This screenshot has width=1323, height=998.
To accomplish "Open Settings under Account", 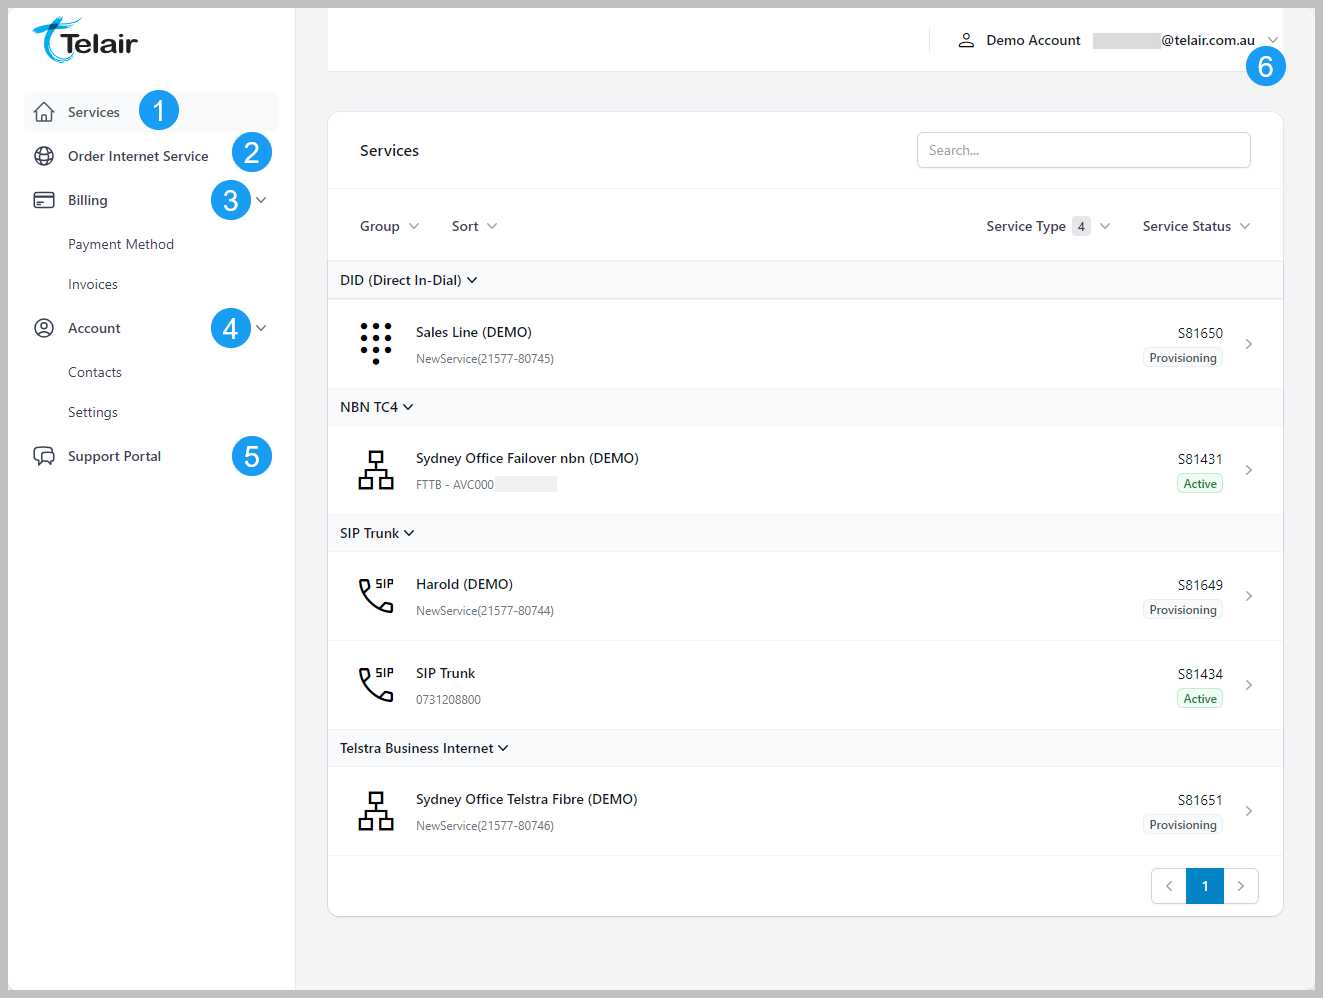I will pos(93,412).
